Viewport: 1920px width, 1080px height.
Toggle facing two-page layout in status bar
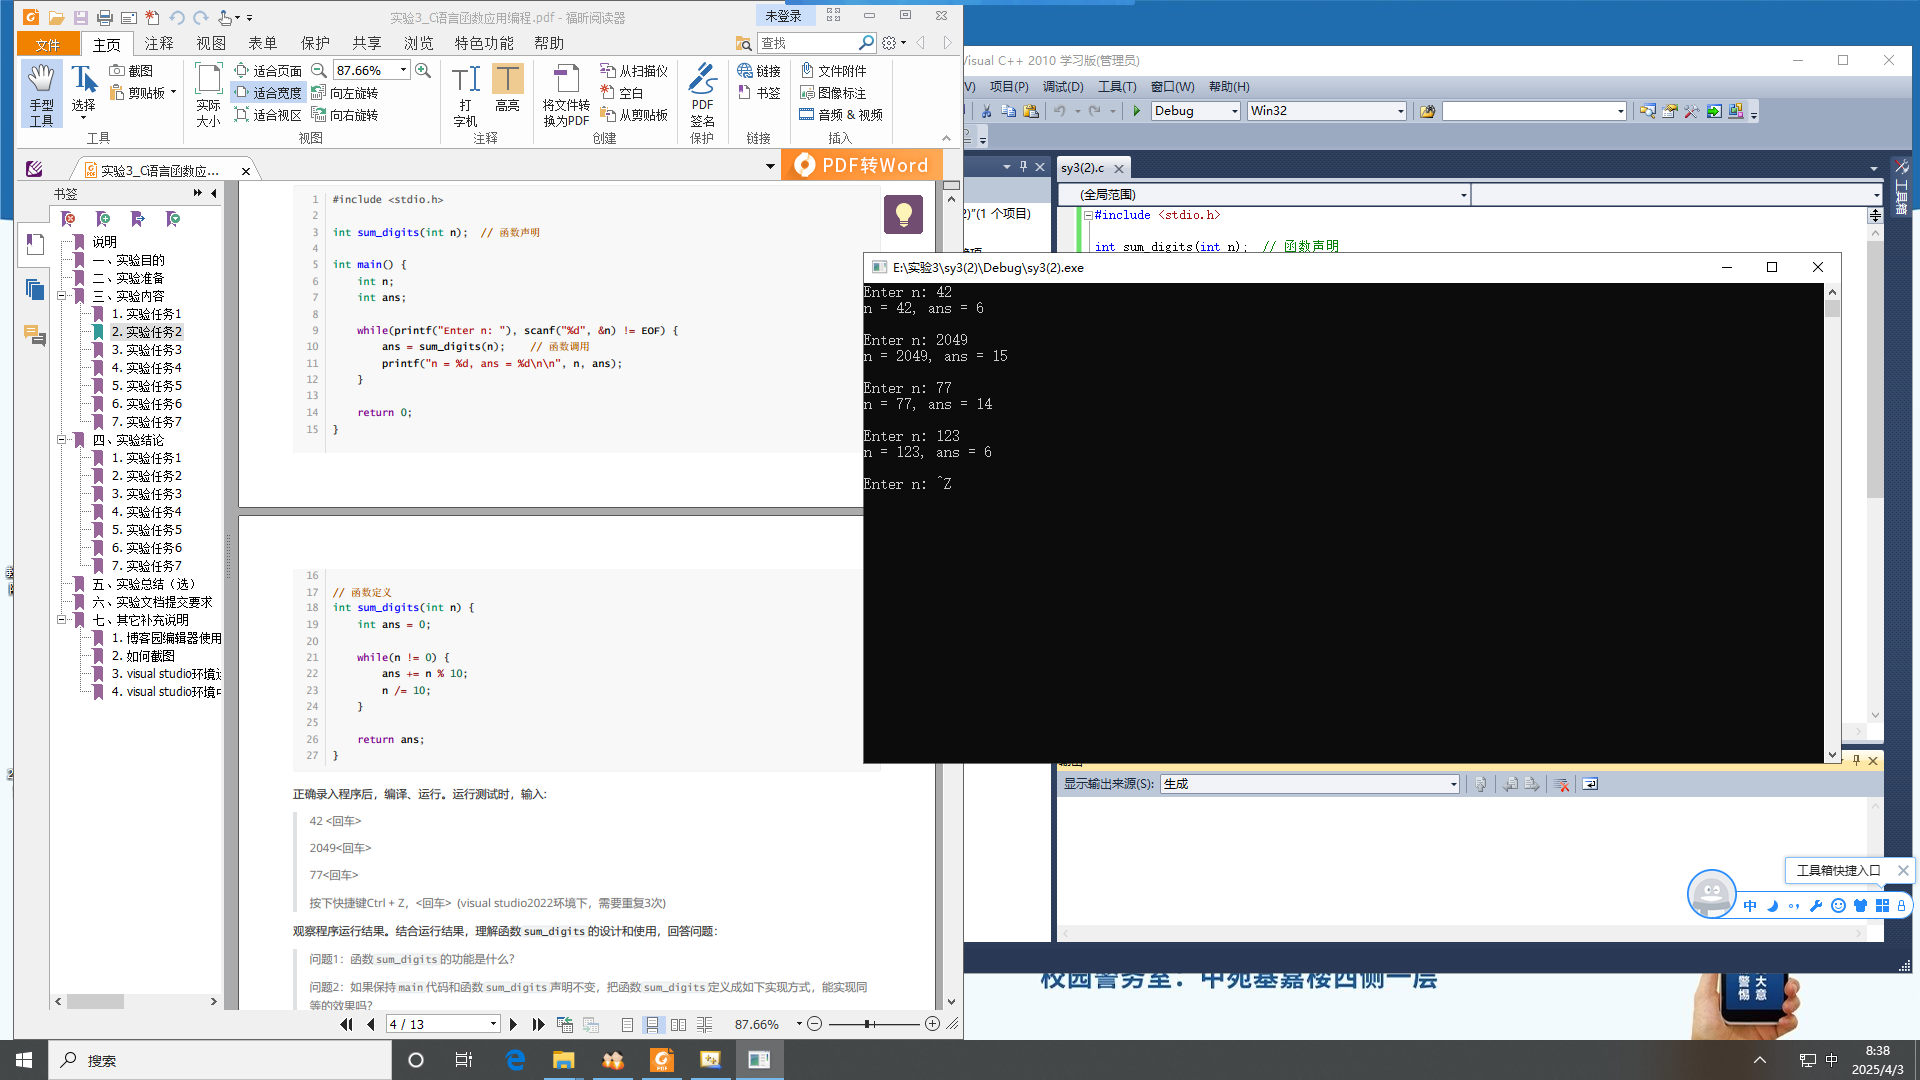[678, 1025]
